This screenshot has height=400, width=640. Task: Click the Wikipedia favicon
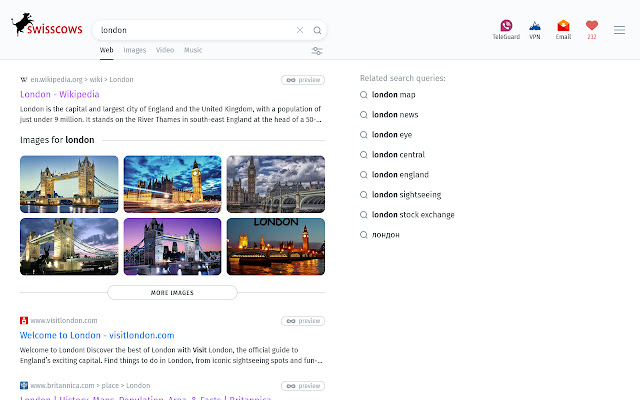click(x=24, y=80)
